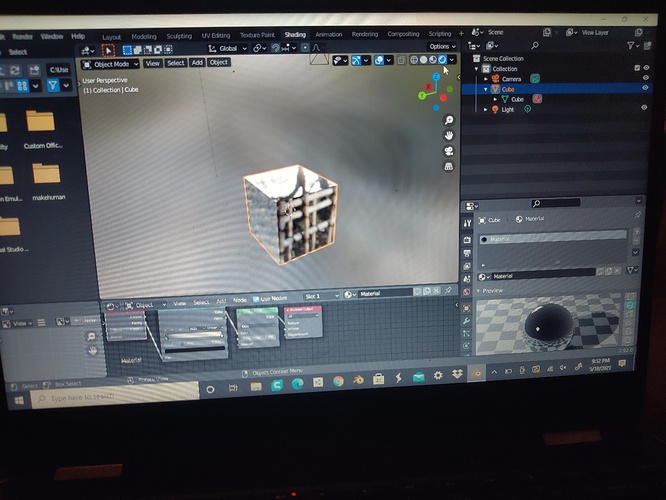Toggle snapping magnet icon
The image size is (666, 500).
[x=276, y=48]
